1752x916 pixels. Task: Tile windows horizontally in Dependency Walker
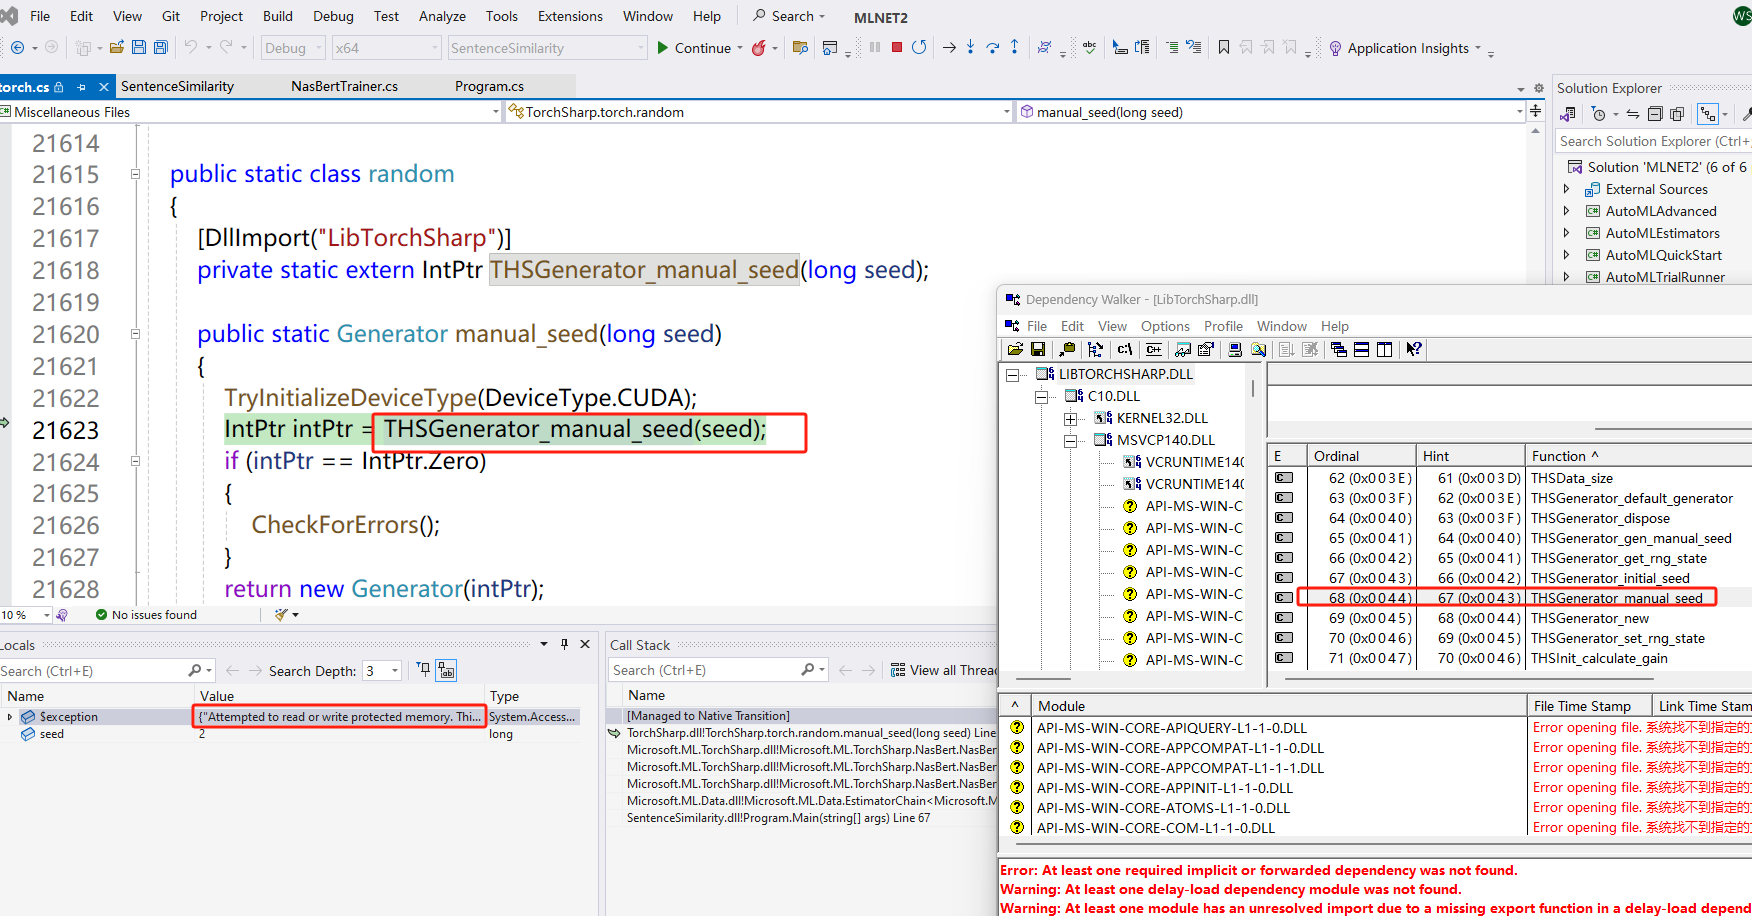[1361, 349]
